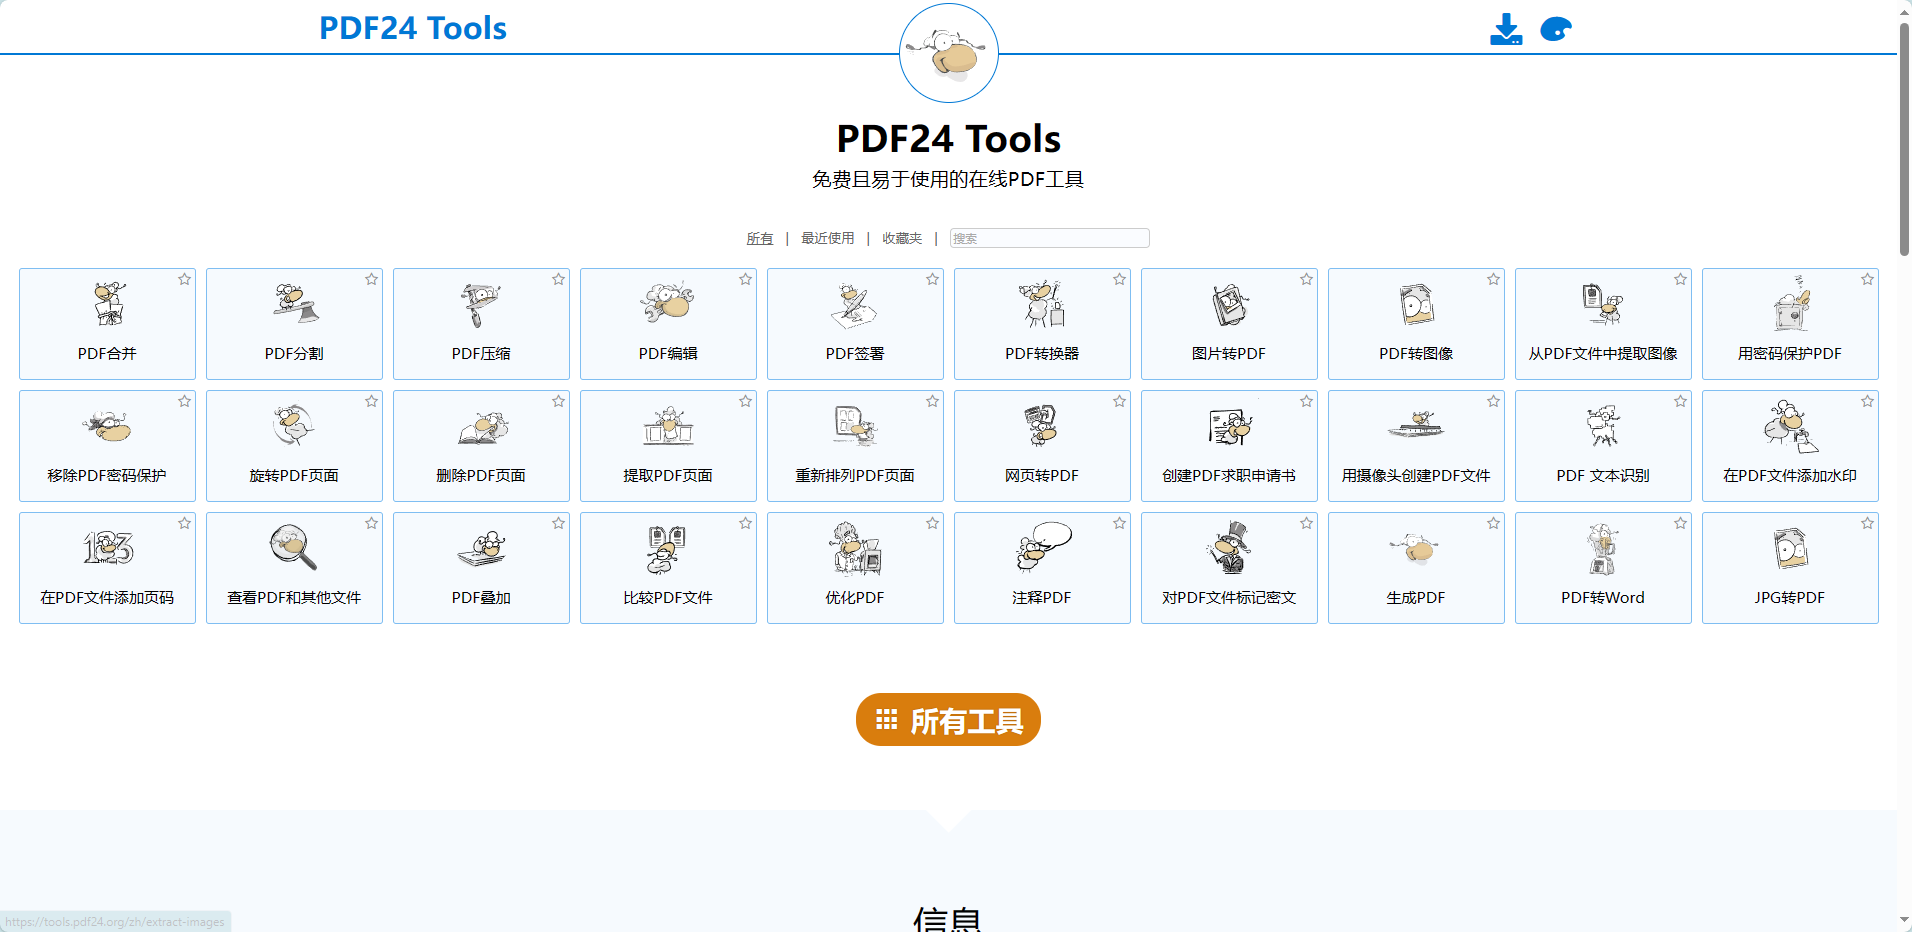Switch to the 收藏夹 filter tab

pyautogui.click(x=902, y=239)
